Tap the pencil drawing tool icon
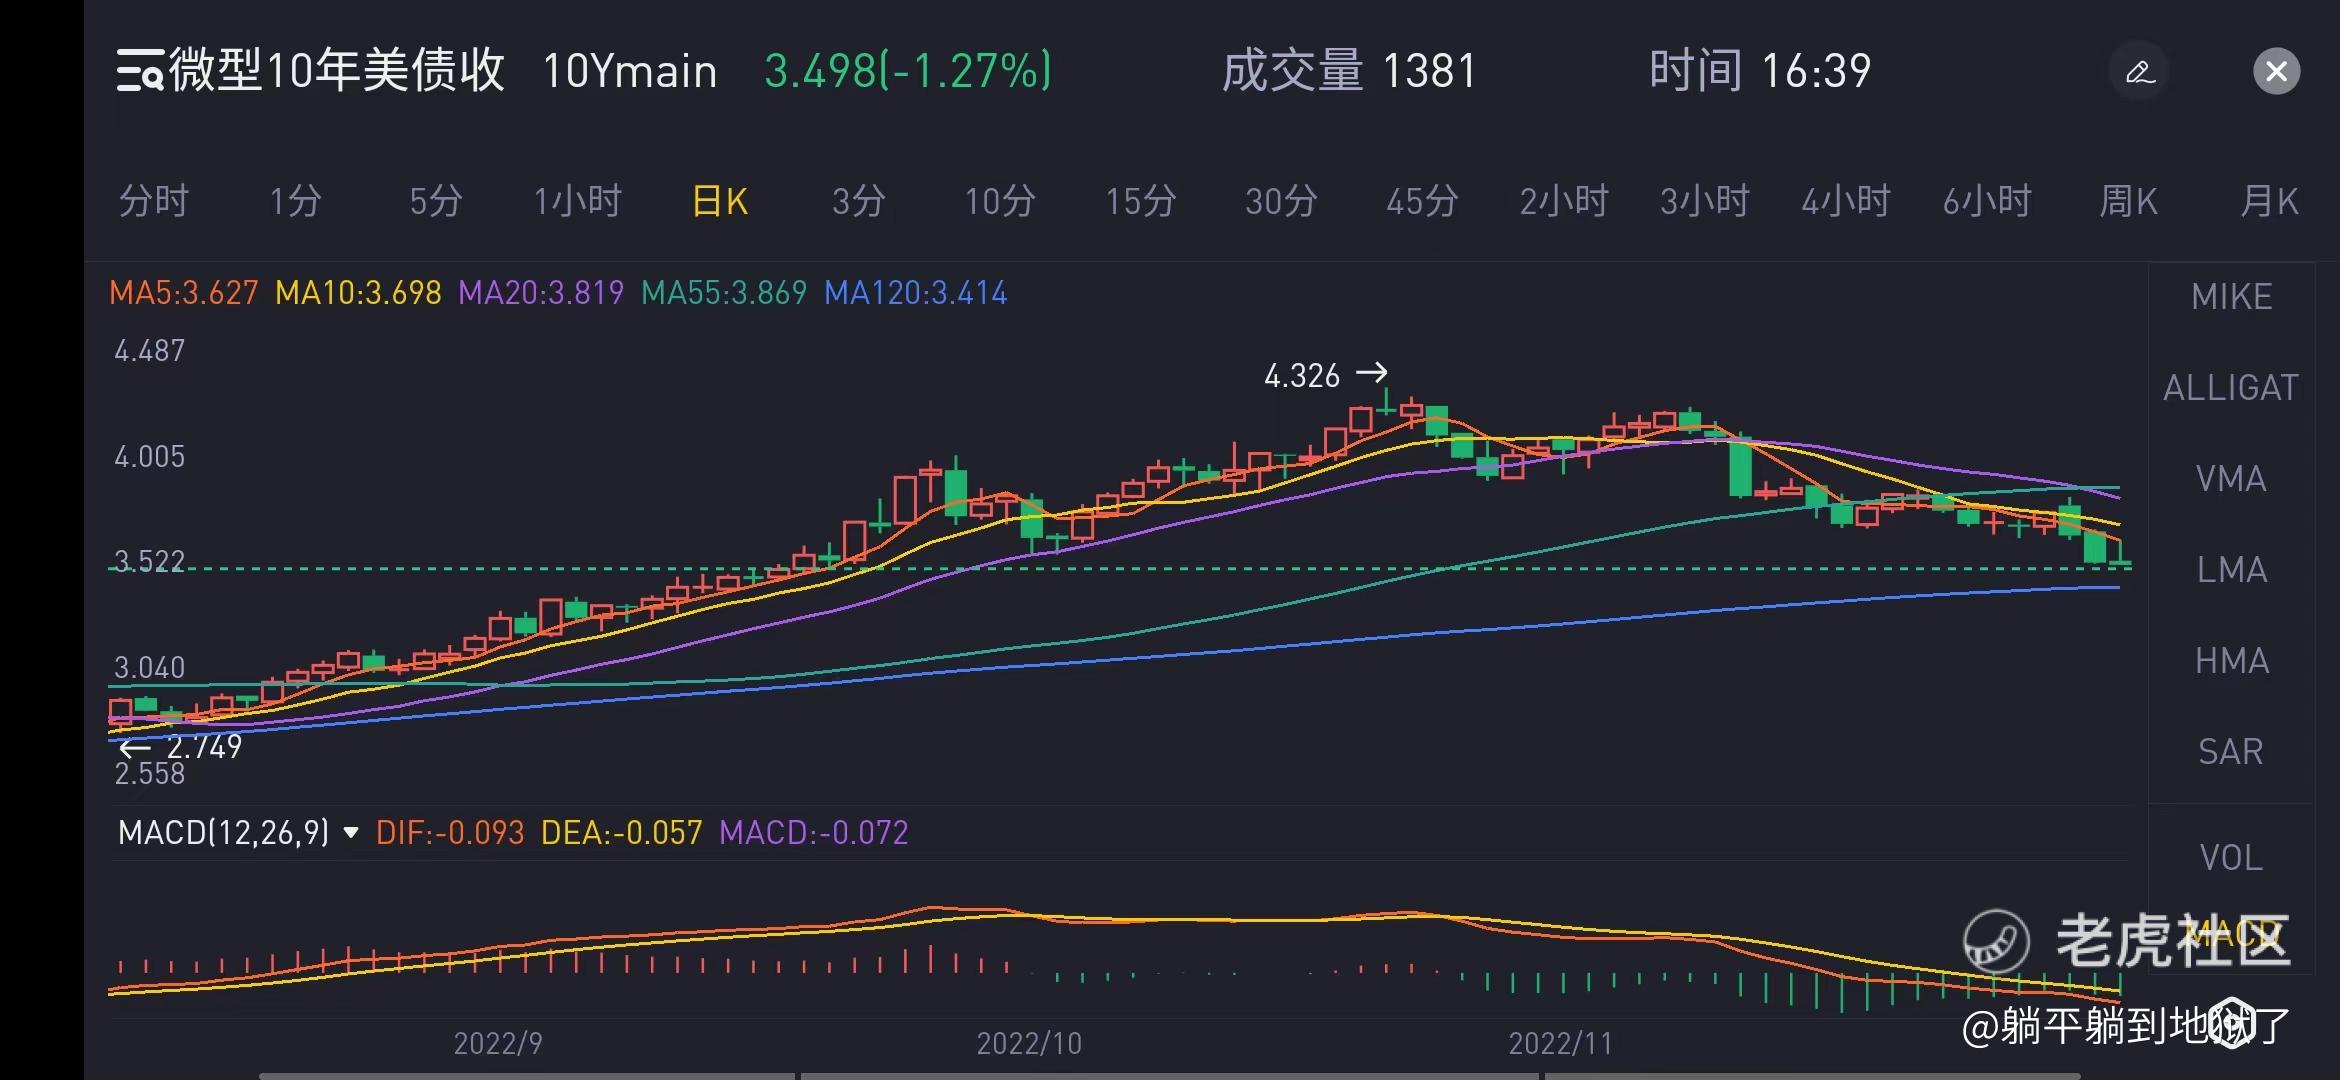 point(2139,72)
